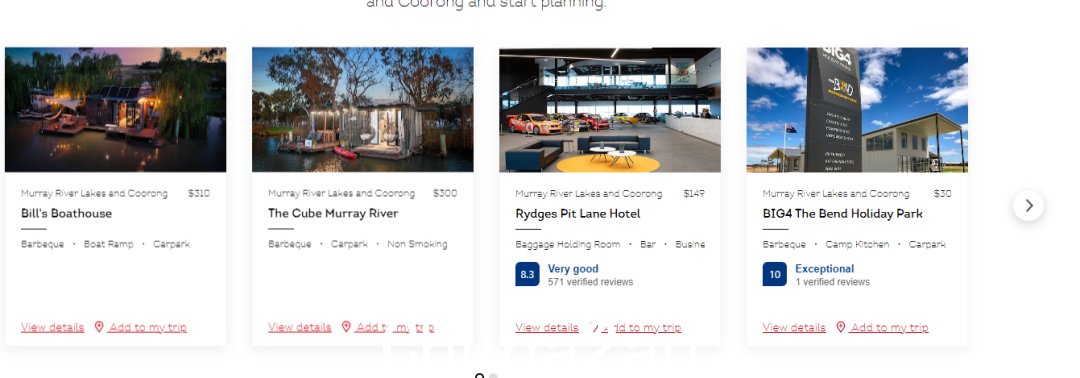Click the 8.3 rating badge
The height and width of the screenshot is (378, 1080).
[x=528, y=274]
